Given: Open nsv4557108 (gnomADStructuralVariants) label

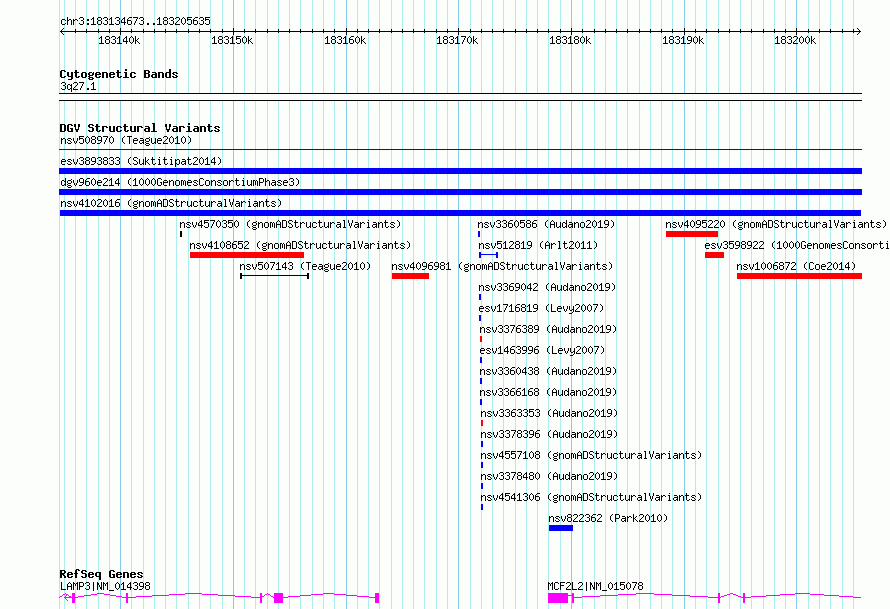Looking at the screenshot, I should (591, 455).
